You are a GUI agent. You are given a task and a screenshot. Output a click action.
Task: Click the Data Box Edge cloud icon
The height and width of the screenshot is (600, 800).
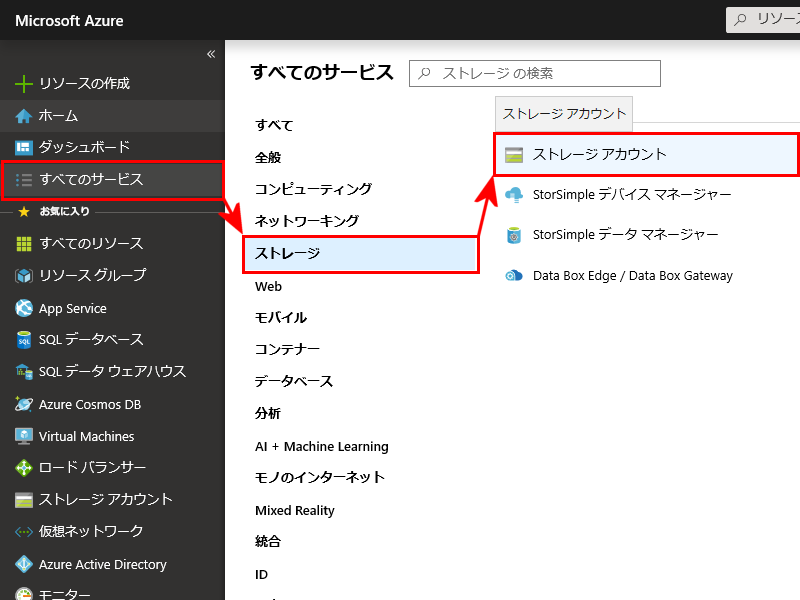tap(514, 276)
